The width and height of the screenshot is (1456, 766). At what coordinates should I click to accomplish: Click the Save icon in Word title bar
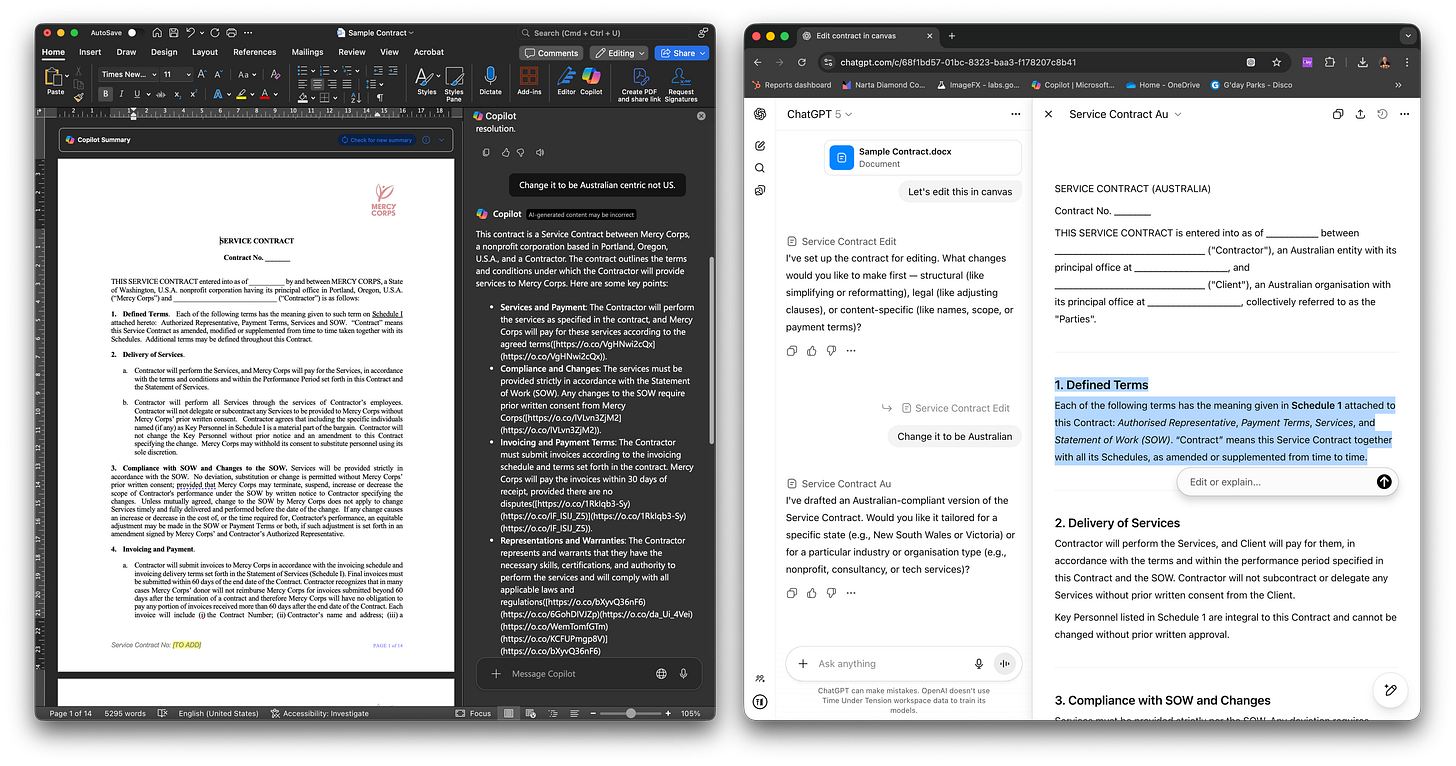point(173,33)
